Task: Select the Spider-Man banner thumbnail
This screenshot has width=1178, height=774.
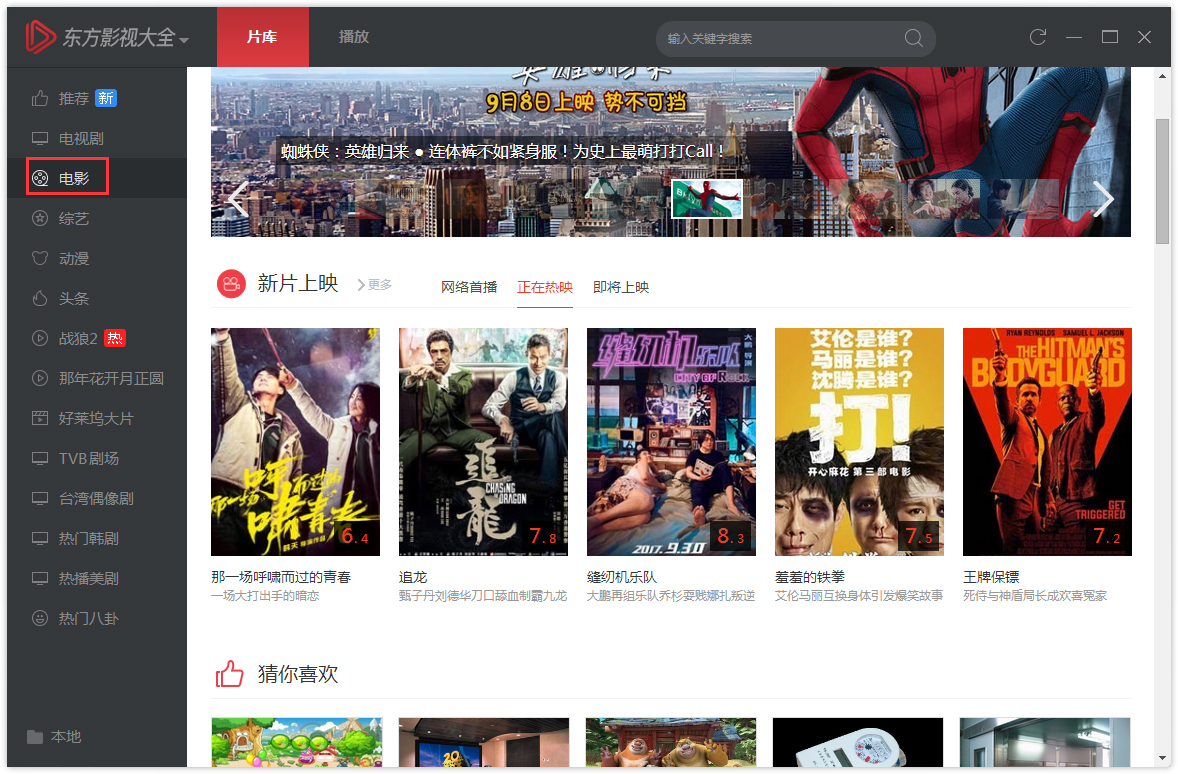Action: pyautogui.click(x=707, y=199)
